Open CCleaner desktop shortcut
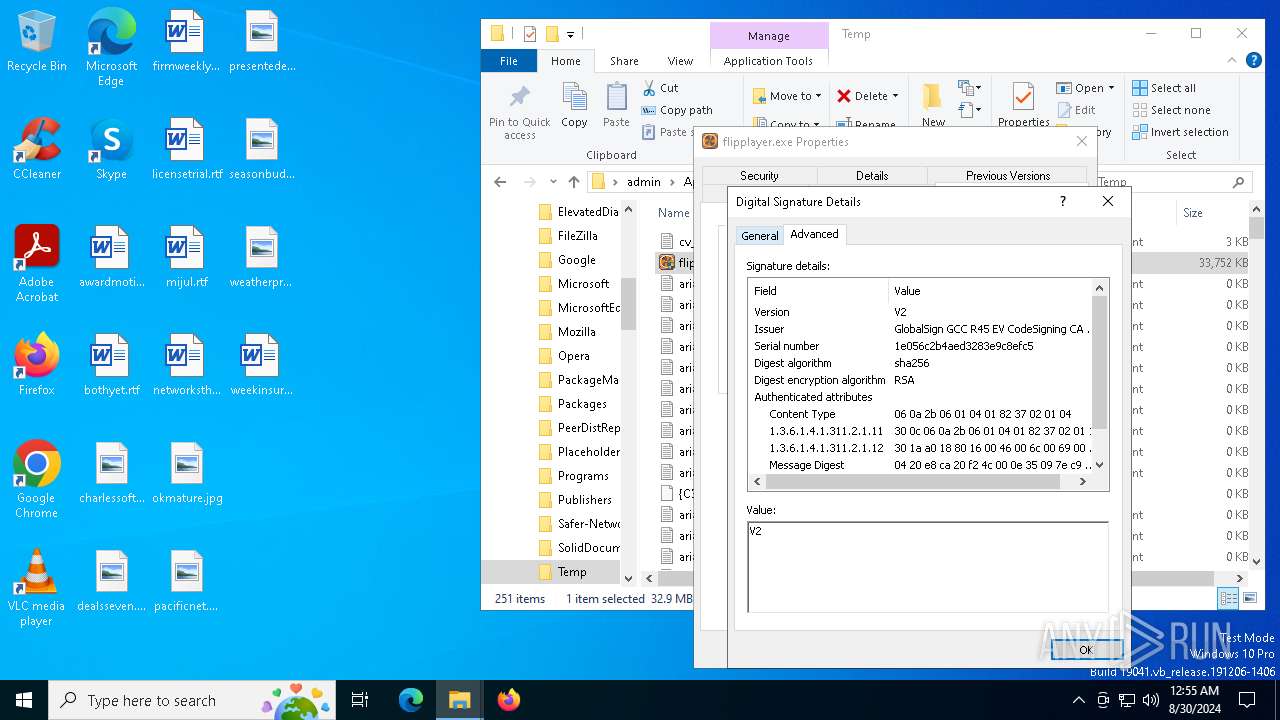 37,149
